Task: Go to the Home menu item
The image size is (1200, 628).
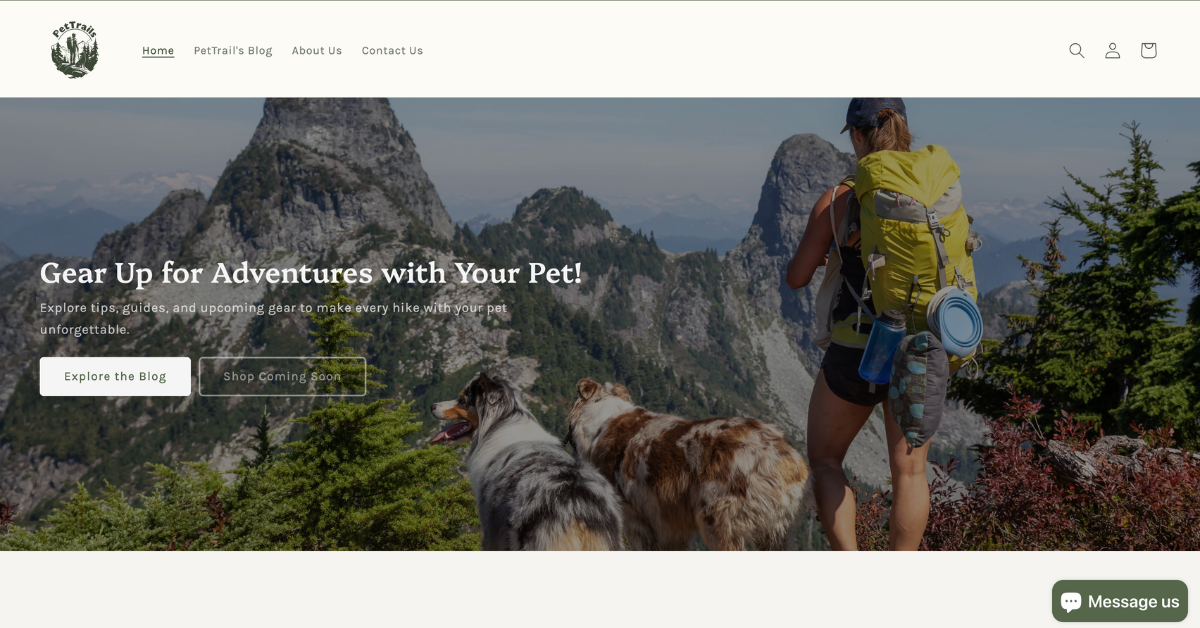Action: point(158,51)
